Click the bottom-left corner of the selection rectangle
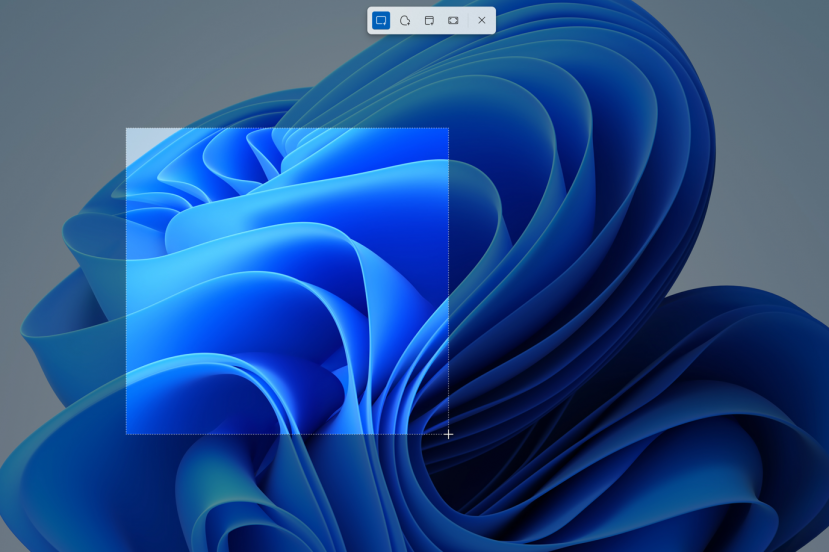This screenshot has width=829, height=552. (126, 434)
